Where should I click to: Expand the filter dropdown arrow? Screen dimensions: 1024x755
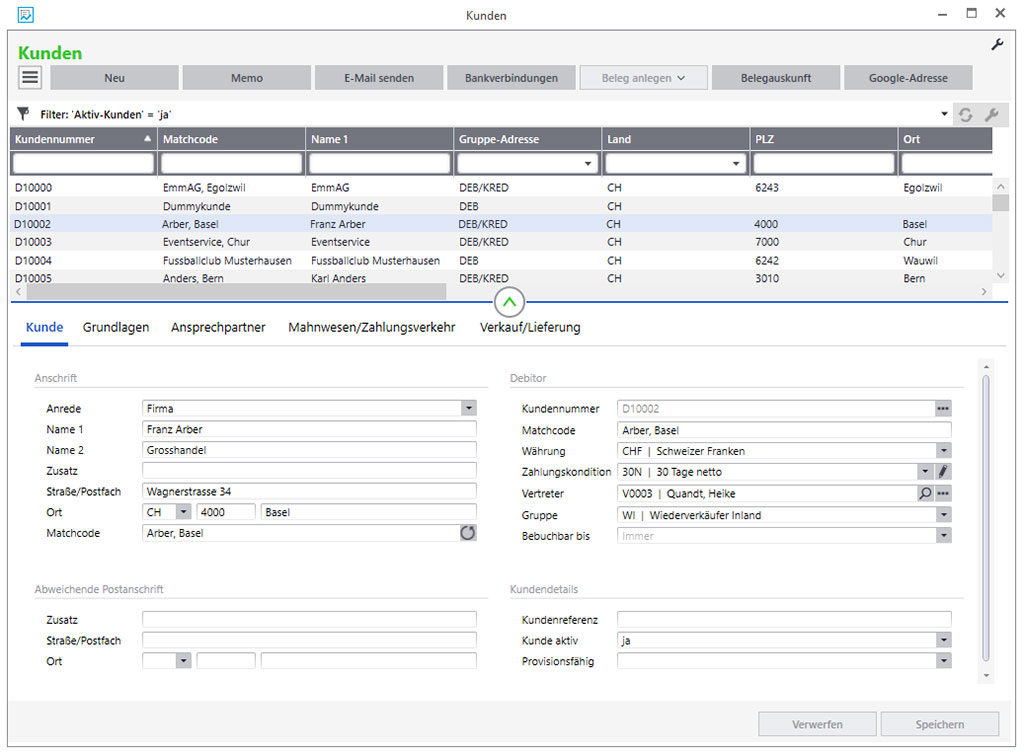pyautogui.click(x=944, y=114)
